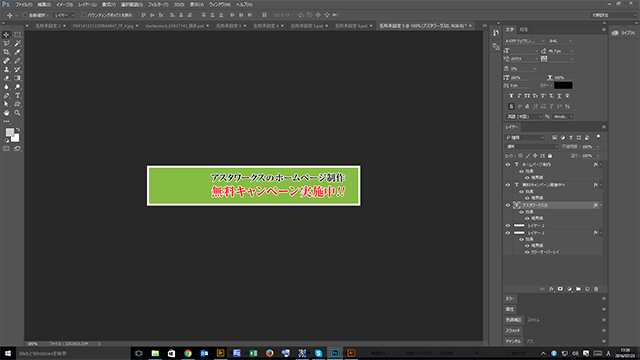This screenshot has width=640, height=360.
Task: Select the Blur tool
Action: point(6,87)
